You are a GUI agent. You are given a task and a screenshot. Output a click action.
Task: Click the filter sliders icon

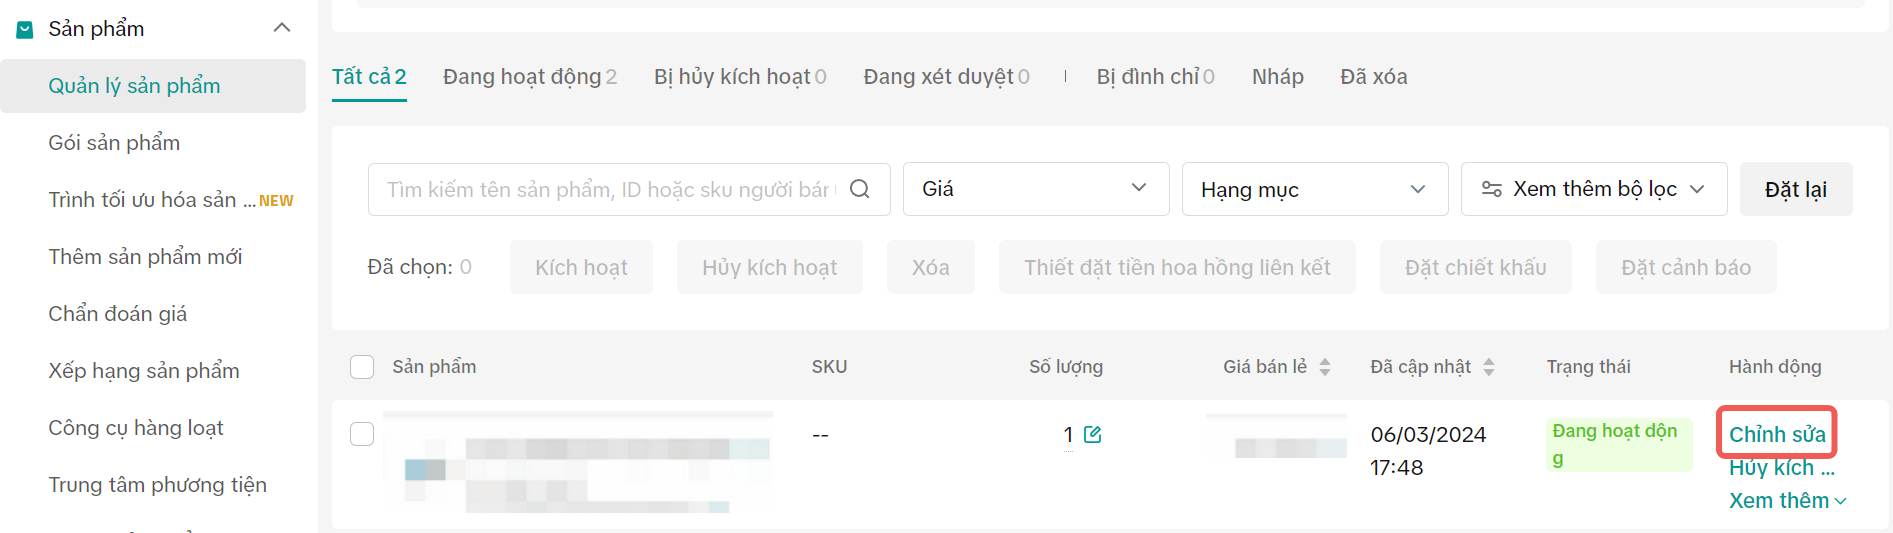(x=1491, y=189)
